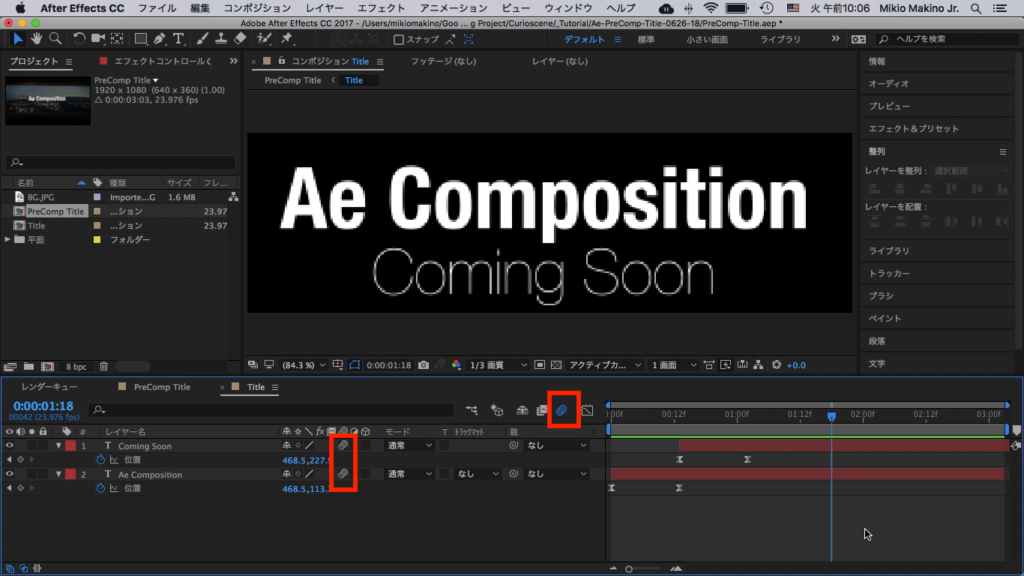Switch to the PreComp Title timeline tab

(162, 387)
